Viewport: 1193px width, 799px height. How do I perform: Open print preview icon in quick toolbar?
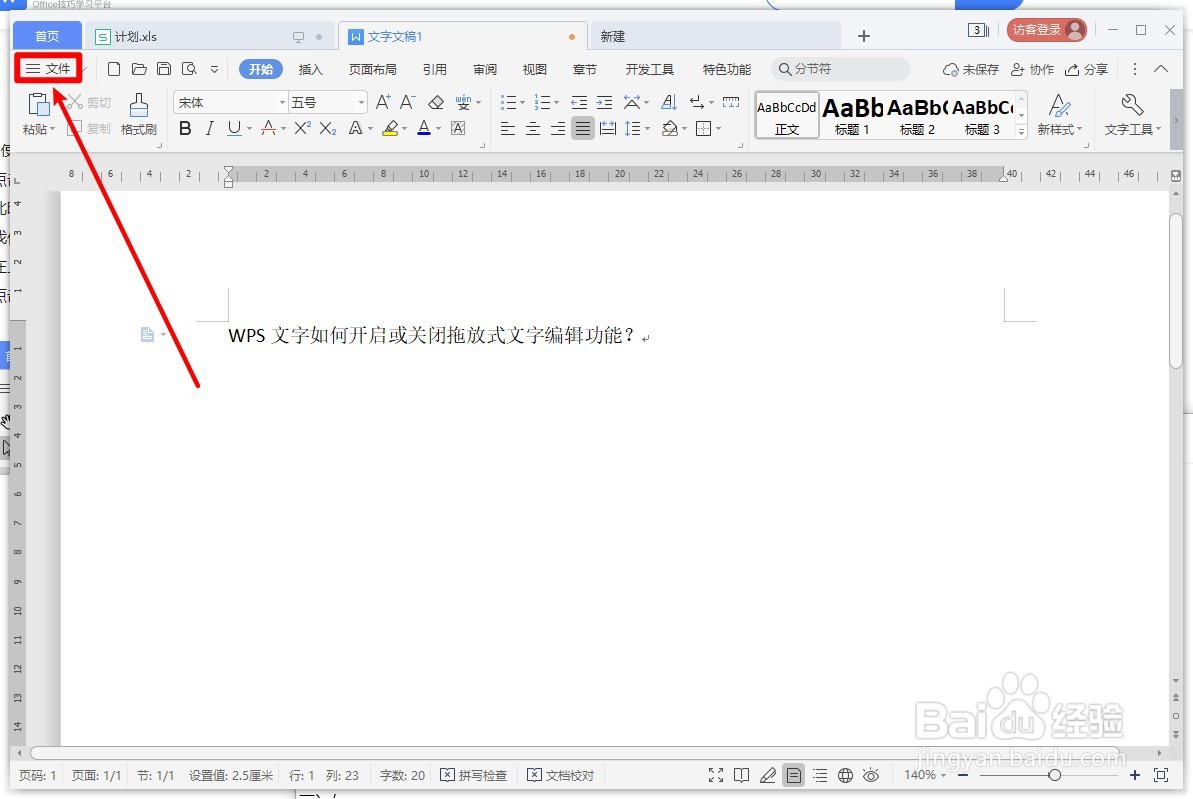point(189,69)
